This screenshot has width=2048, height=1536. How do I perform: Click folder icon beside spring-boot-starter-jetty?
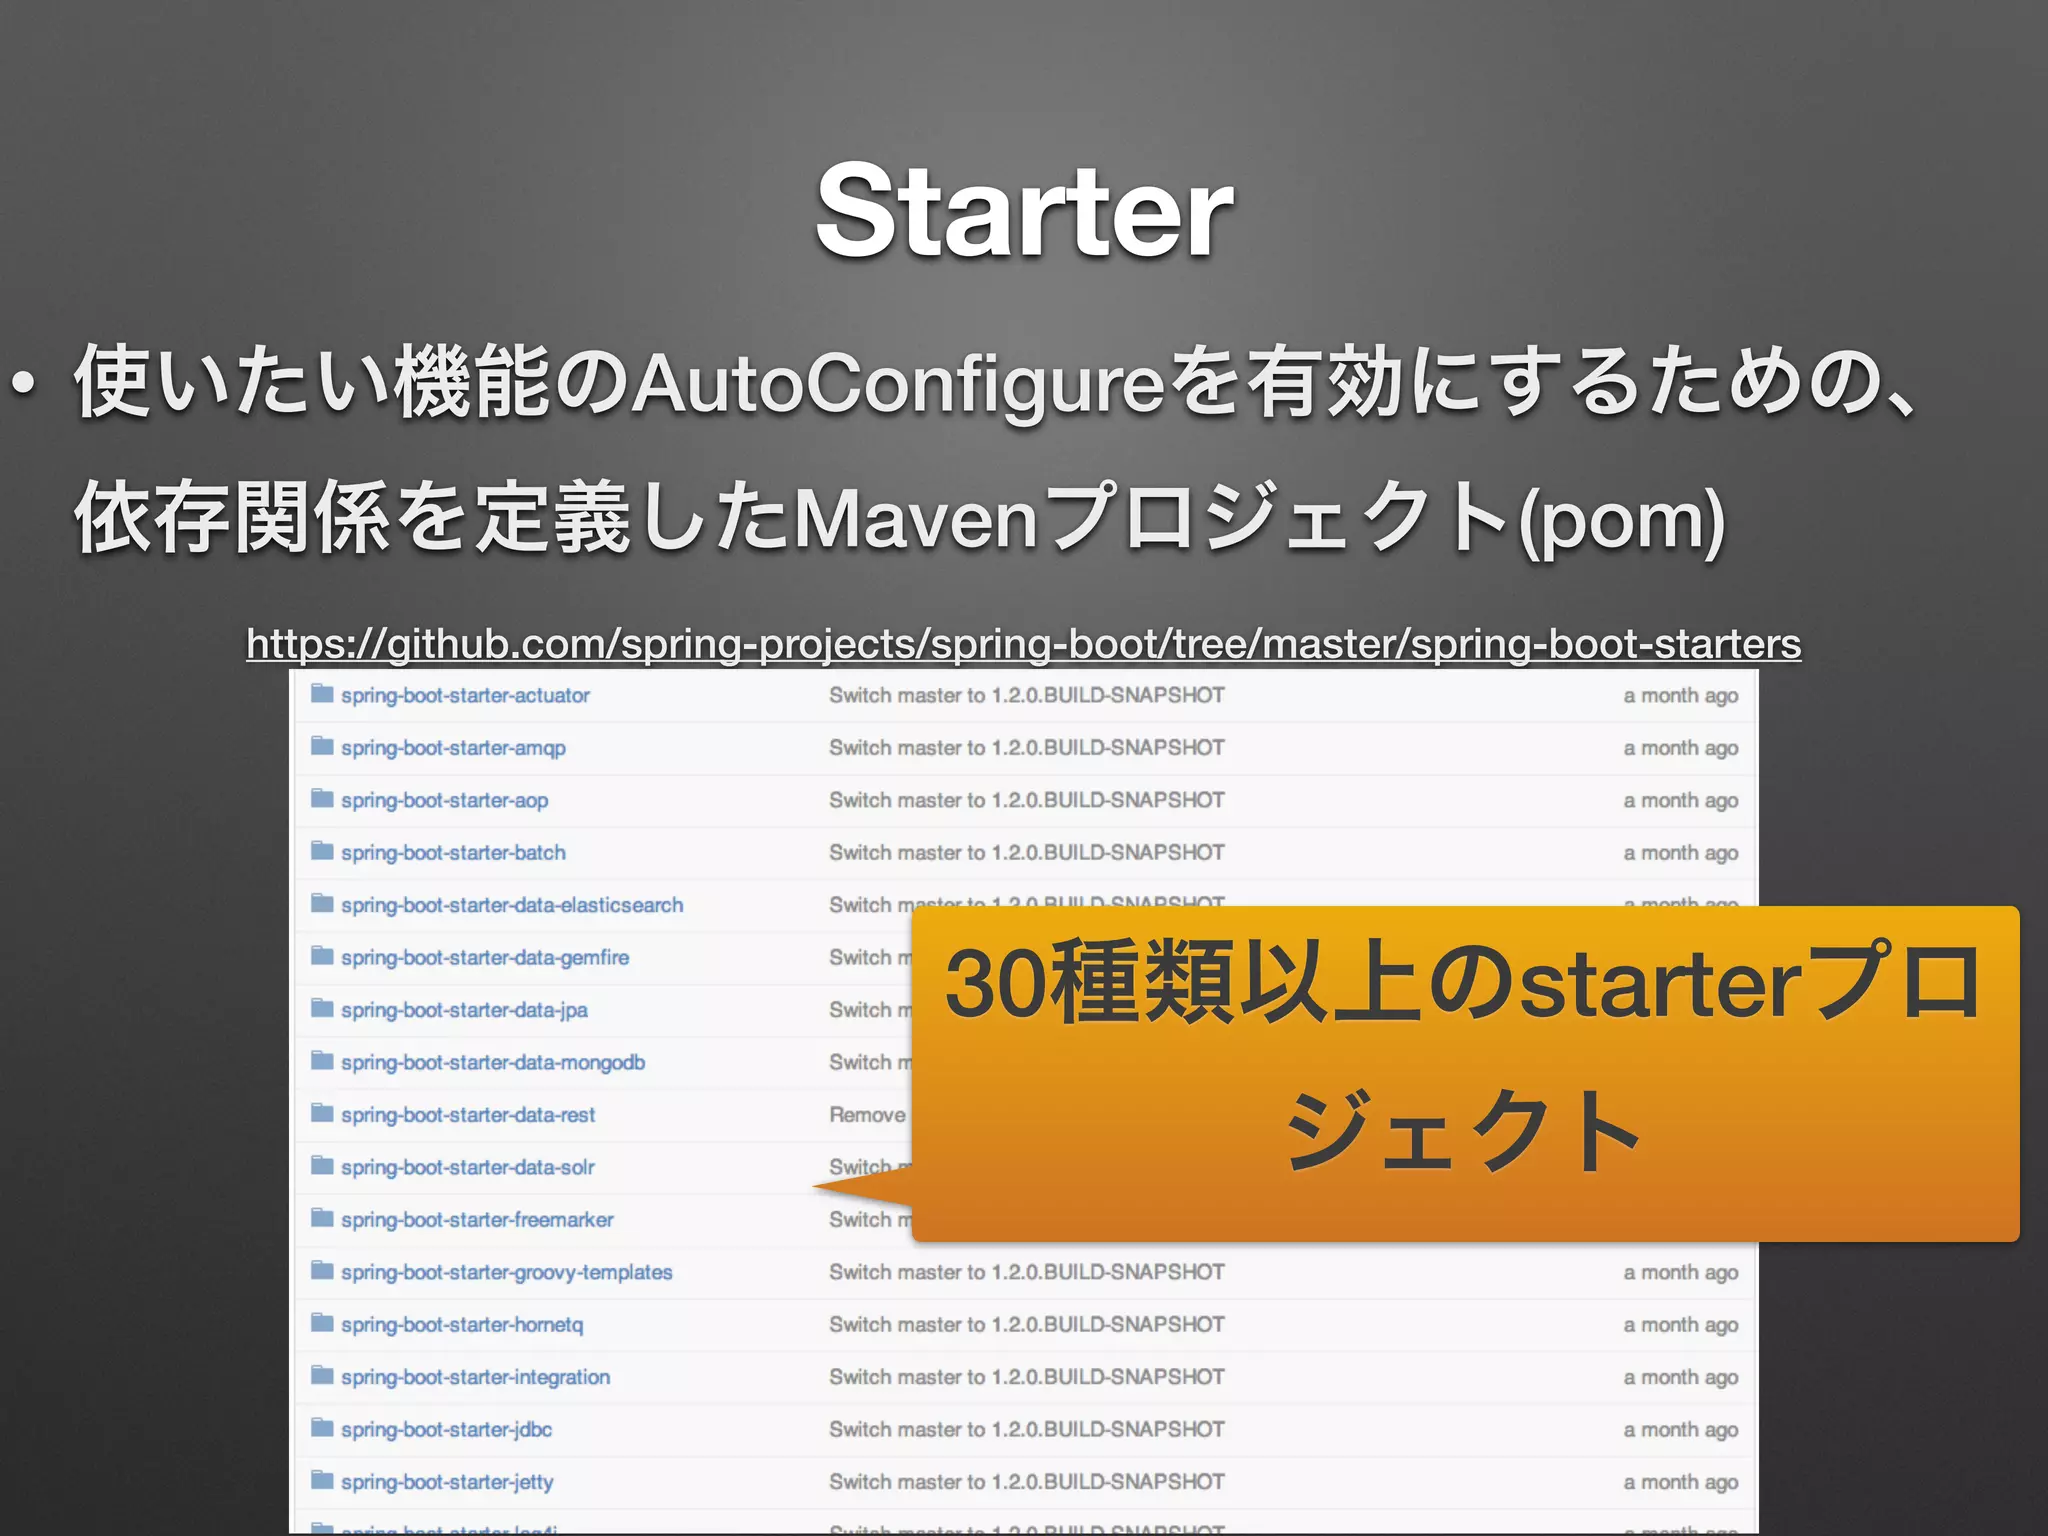click(322, 1480)
